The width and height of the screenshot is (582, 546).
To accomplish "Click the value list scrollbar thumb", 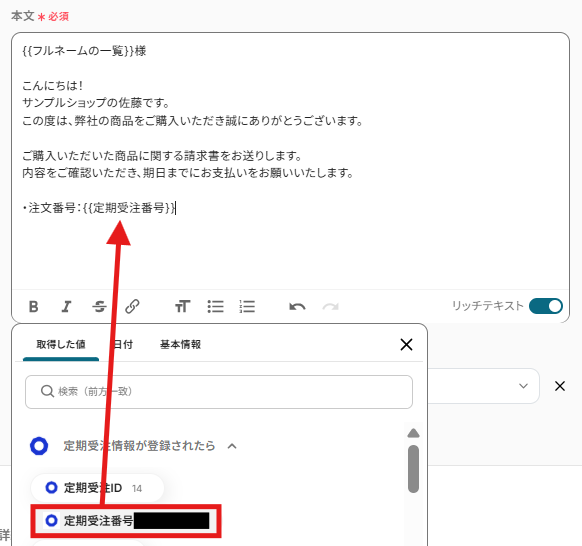I will pos(413,469).
